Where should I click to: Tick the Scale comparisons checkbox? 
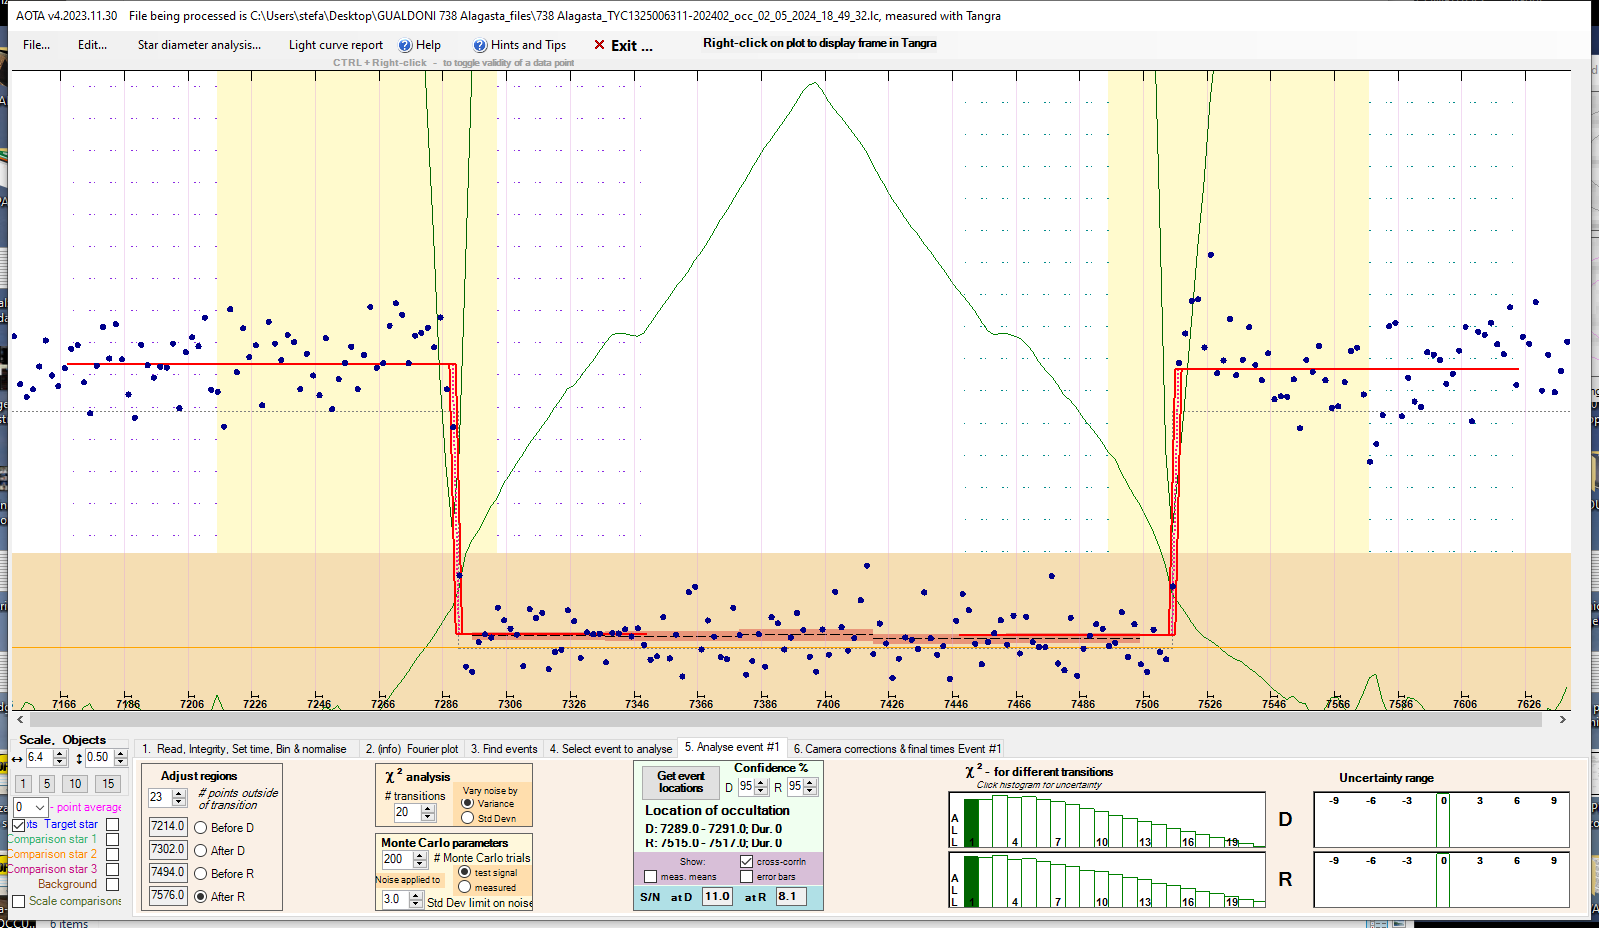pyautogui.click(x=19, y=902)
